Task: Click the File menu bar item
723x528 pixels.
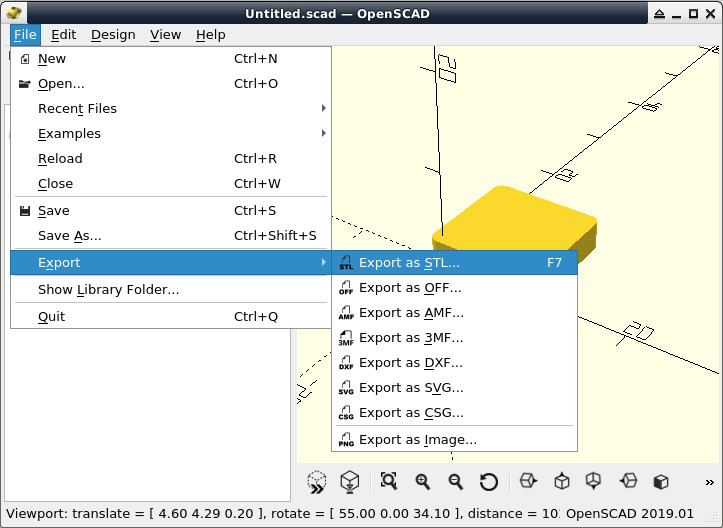Action: tap(25, 35)
